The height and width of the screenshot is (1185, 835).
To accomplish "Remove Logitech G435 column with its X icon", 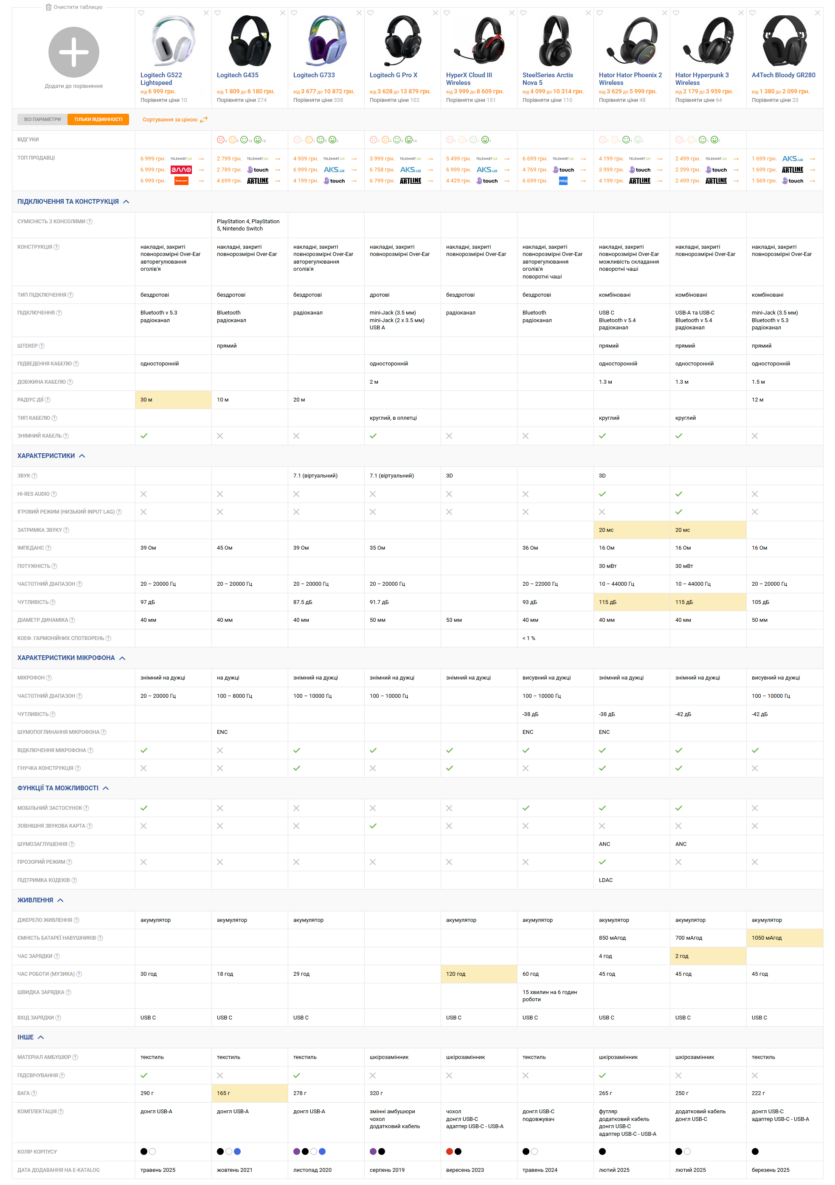I will coord(283,13).
